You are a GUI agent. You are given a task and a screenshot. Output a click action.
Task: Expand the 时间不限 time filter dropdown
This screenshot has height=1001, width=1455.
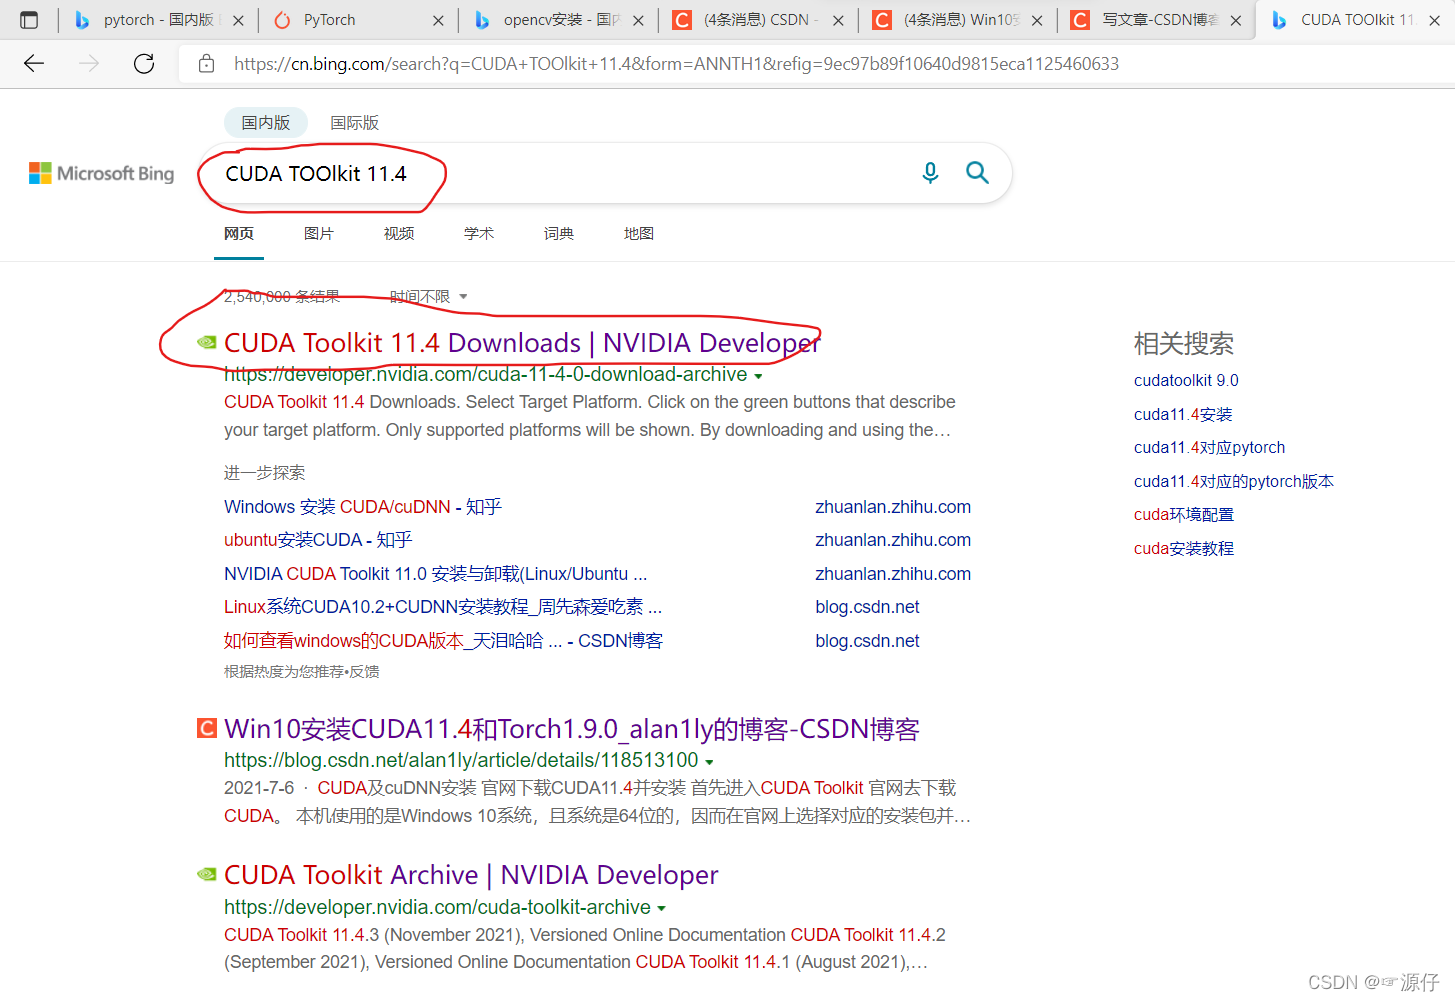pos(428,297)
